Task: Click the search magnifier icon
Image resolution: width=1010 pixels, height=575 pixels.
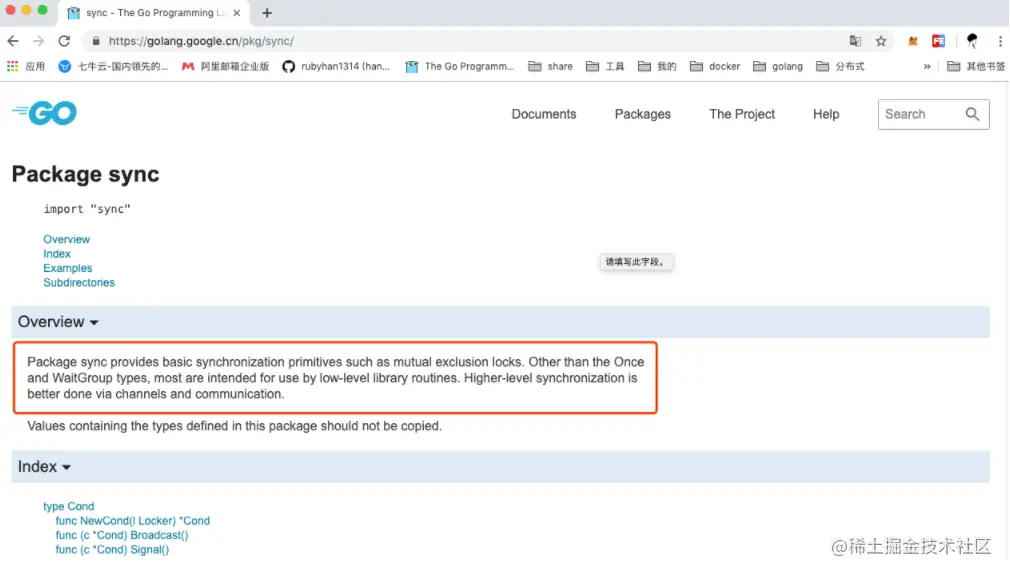Action: point(972,114)
